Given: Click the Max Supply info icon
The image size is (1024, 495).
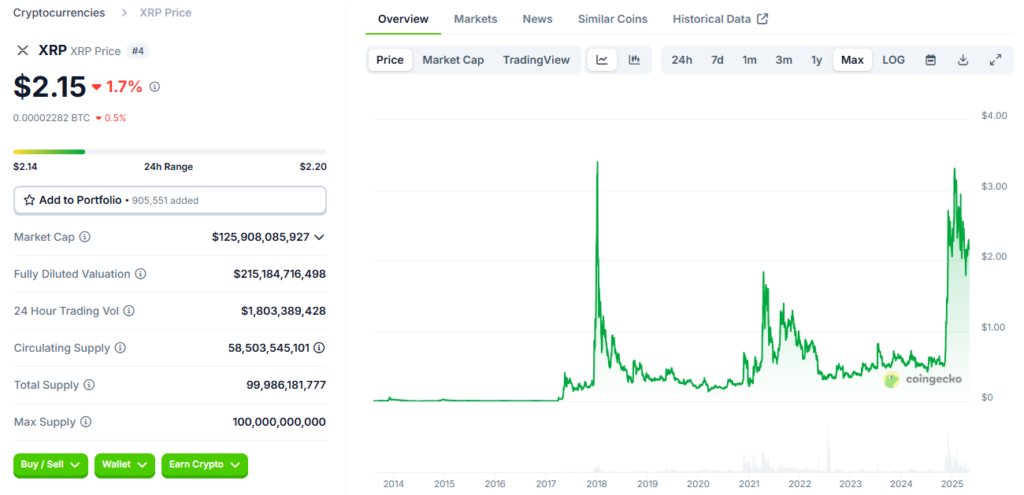Looking at the screenshot, I should [86, 422].
